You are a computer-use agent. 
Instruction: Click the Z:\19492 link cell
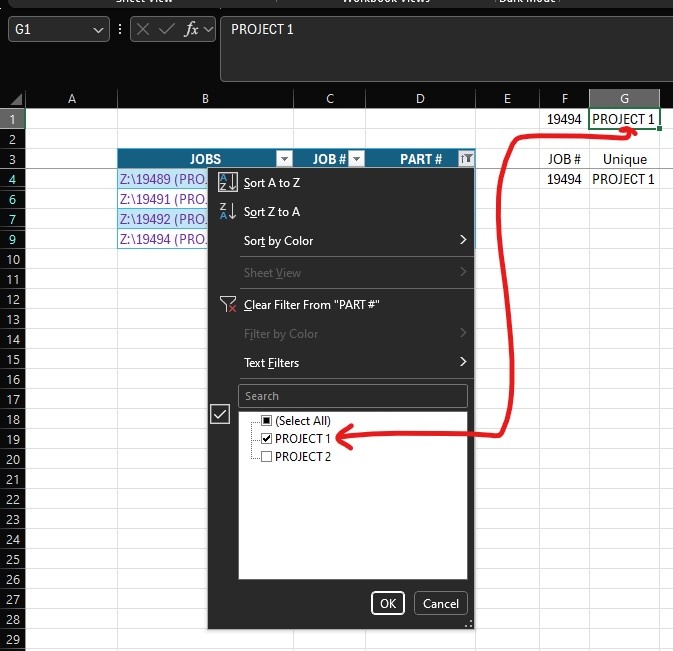coord(163,219)
